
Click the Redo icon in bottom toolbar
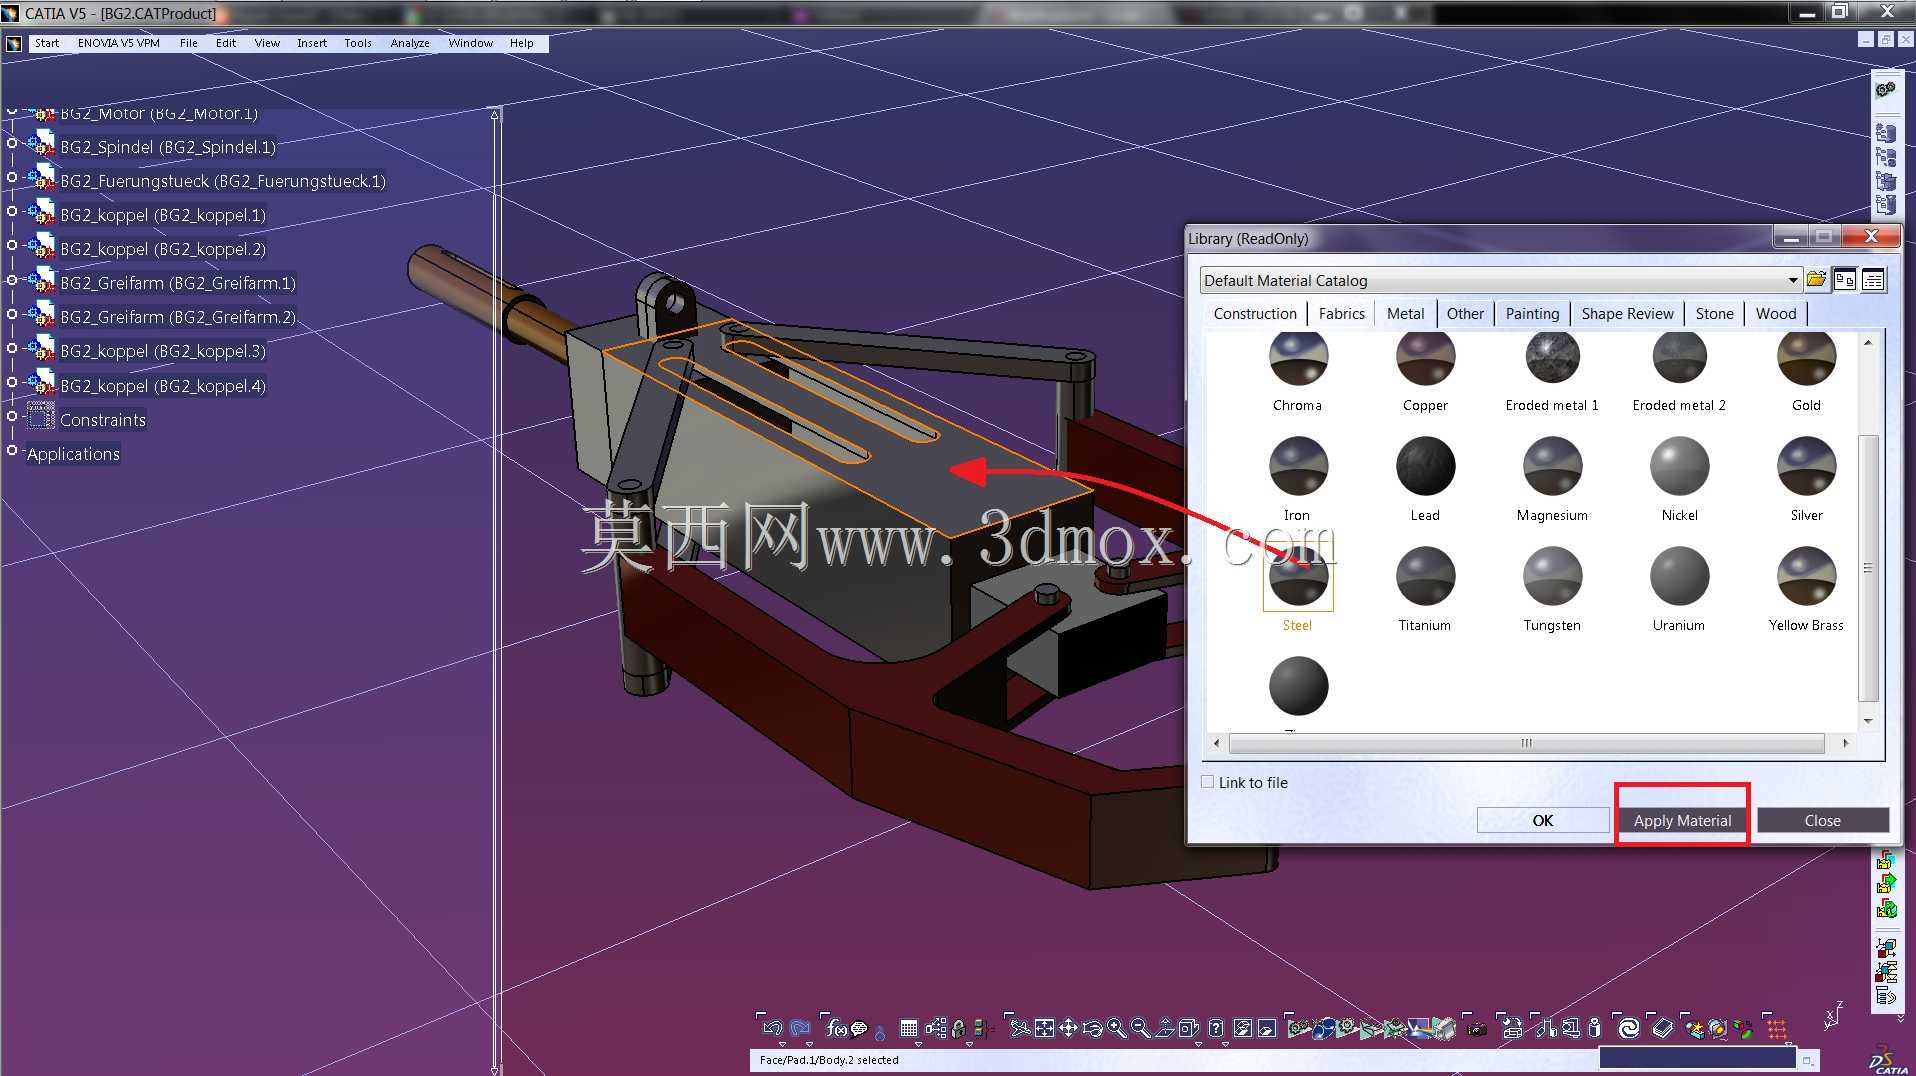799,1028
